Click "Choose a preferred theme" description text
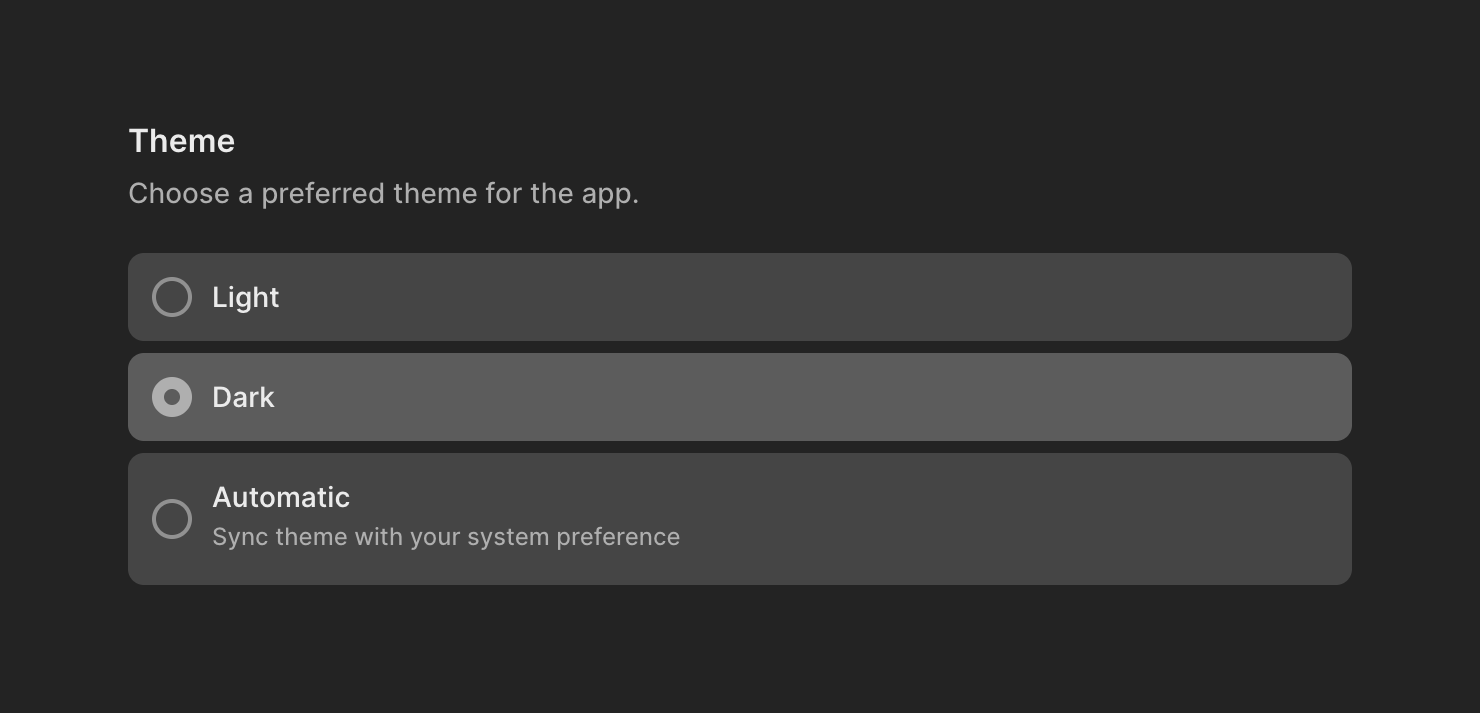This screenshot has height=713, width=1480. (x=383, y=193)
